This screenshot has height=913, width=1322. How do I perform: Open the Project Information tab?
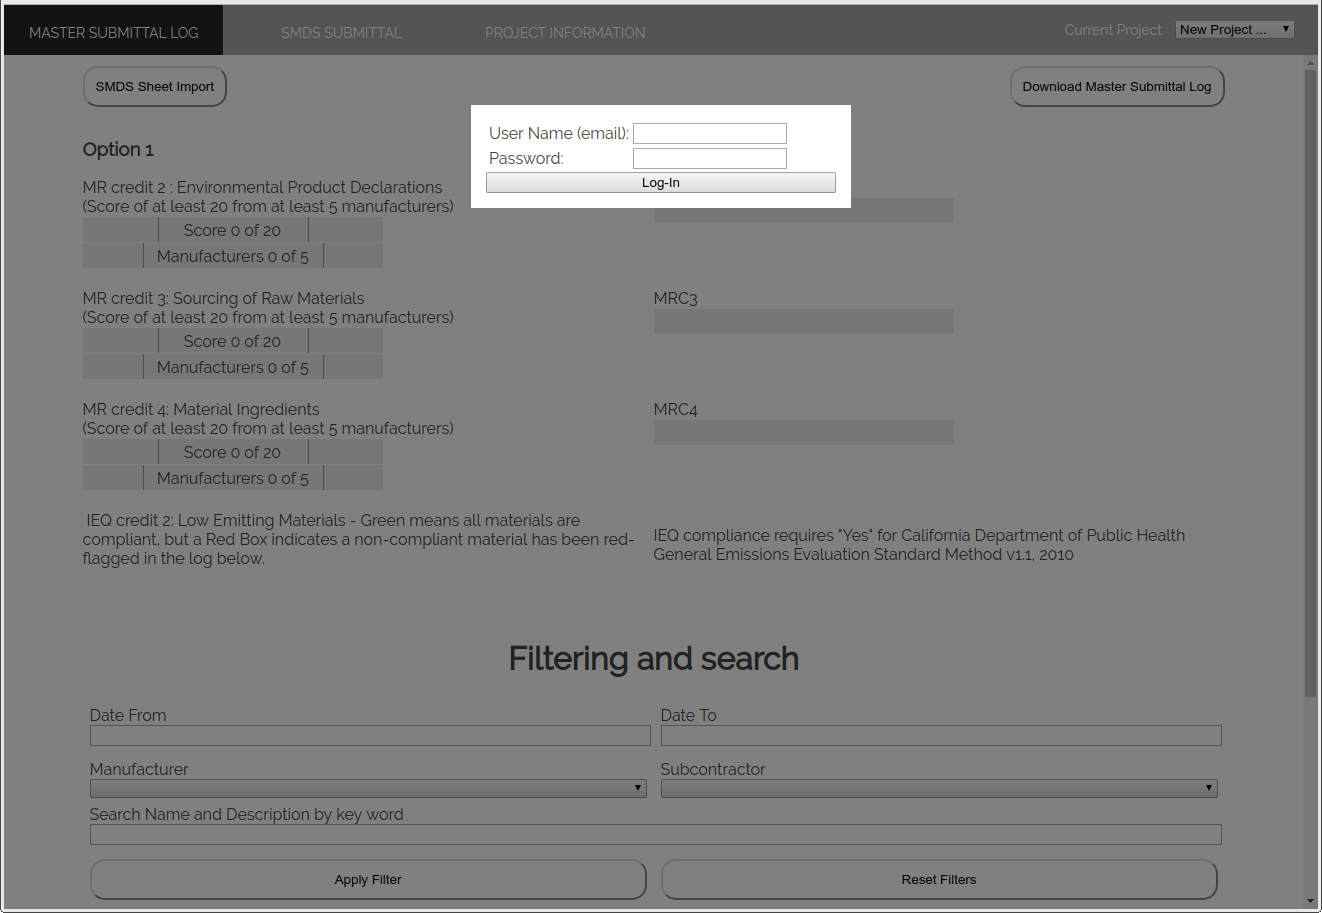(x=565, y=33)
